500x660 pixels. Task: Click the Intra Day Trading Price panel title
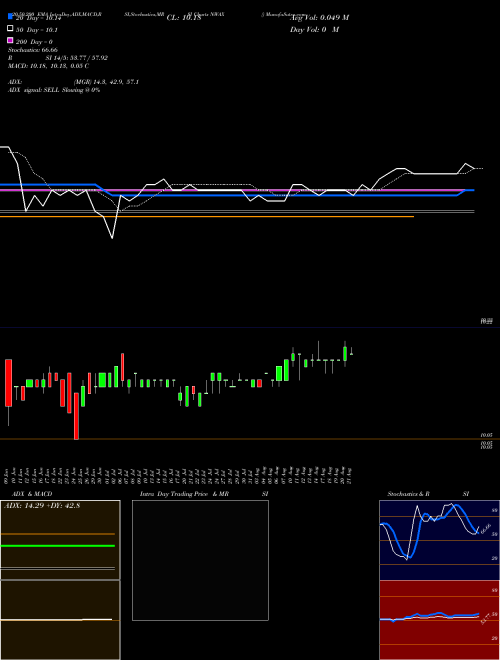184,494
